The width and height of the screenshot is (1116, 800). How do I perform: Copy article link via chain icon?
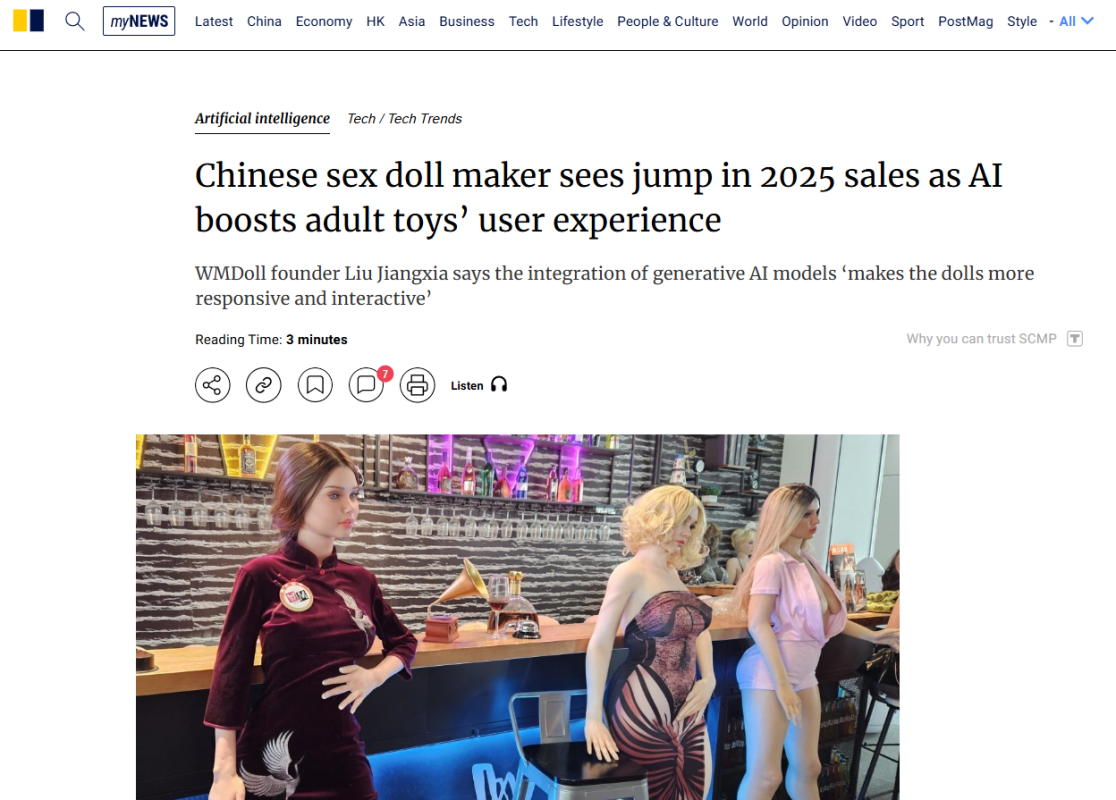(x=263, y=385)
